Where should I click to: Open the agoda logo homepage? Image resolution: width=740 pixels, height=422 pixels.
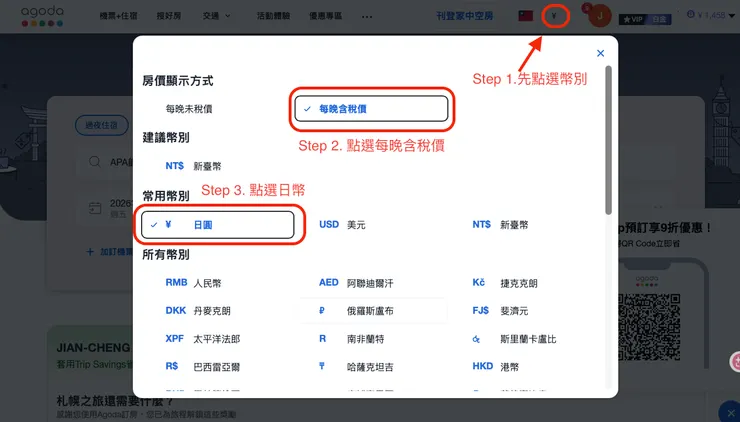point(42,16)
